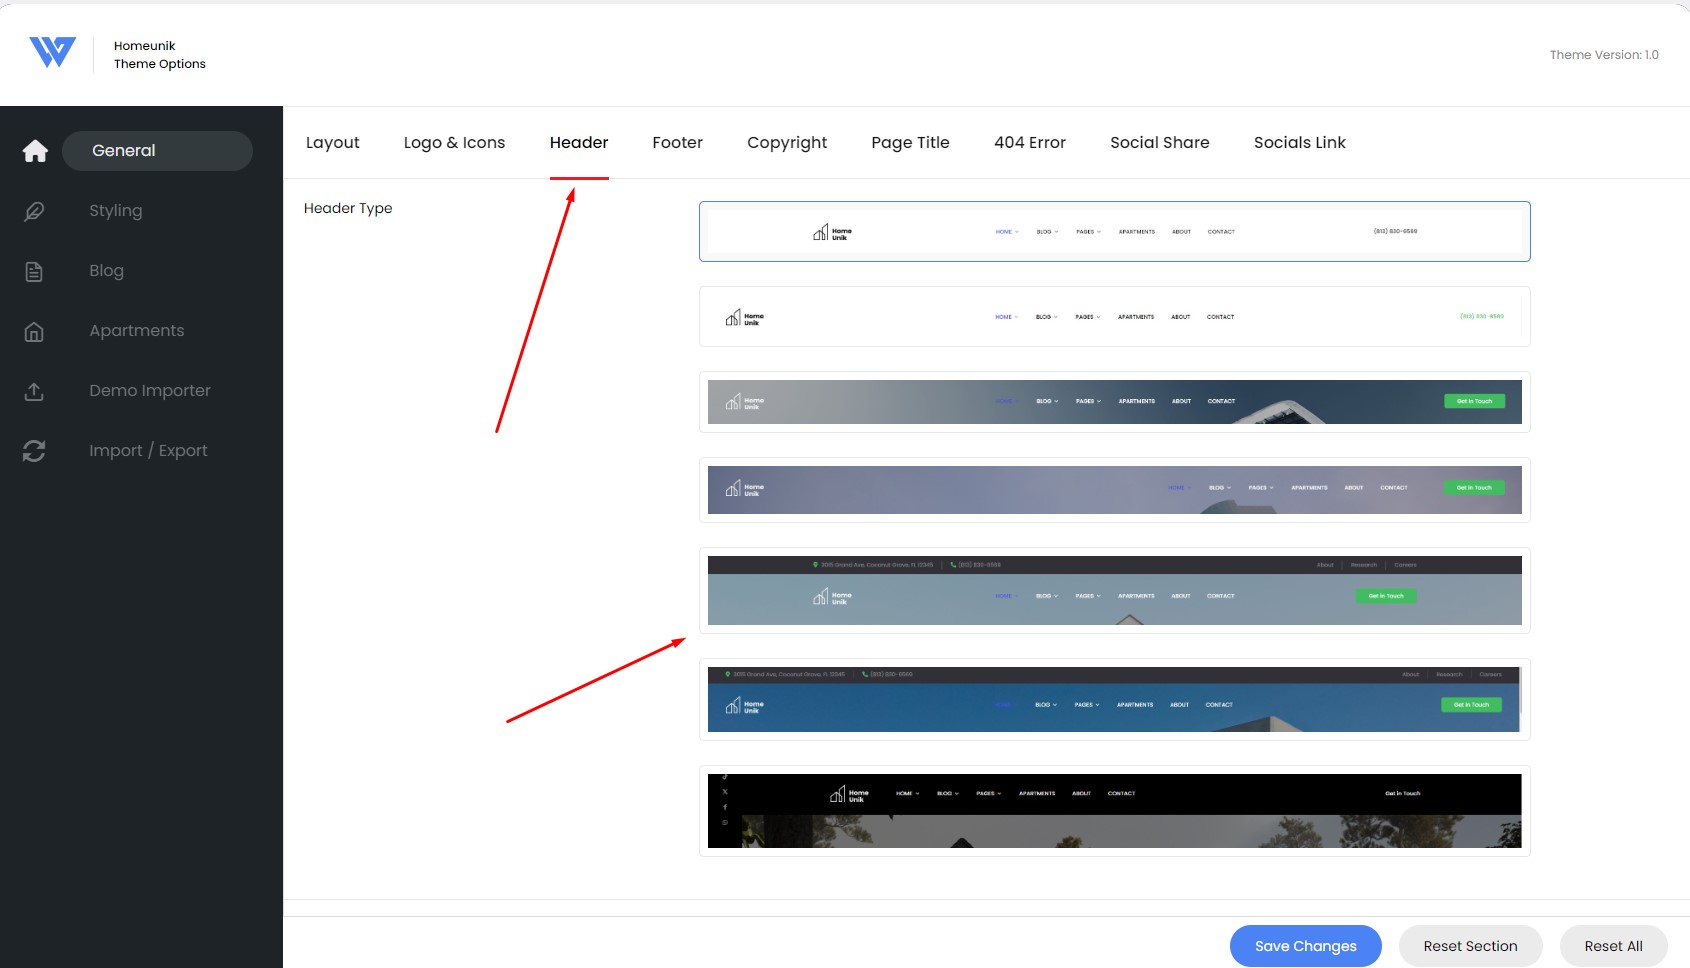Select the second white header layout thumbnail

[1114, 317]
